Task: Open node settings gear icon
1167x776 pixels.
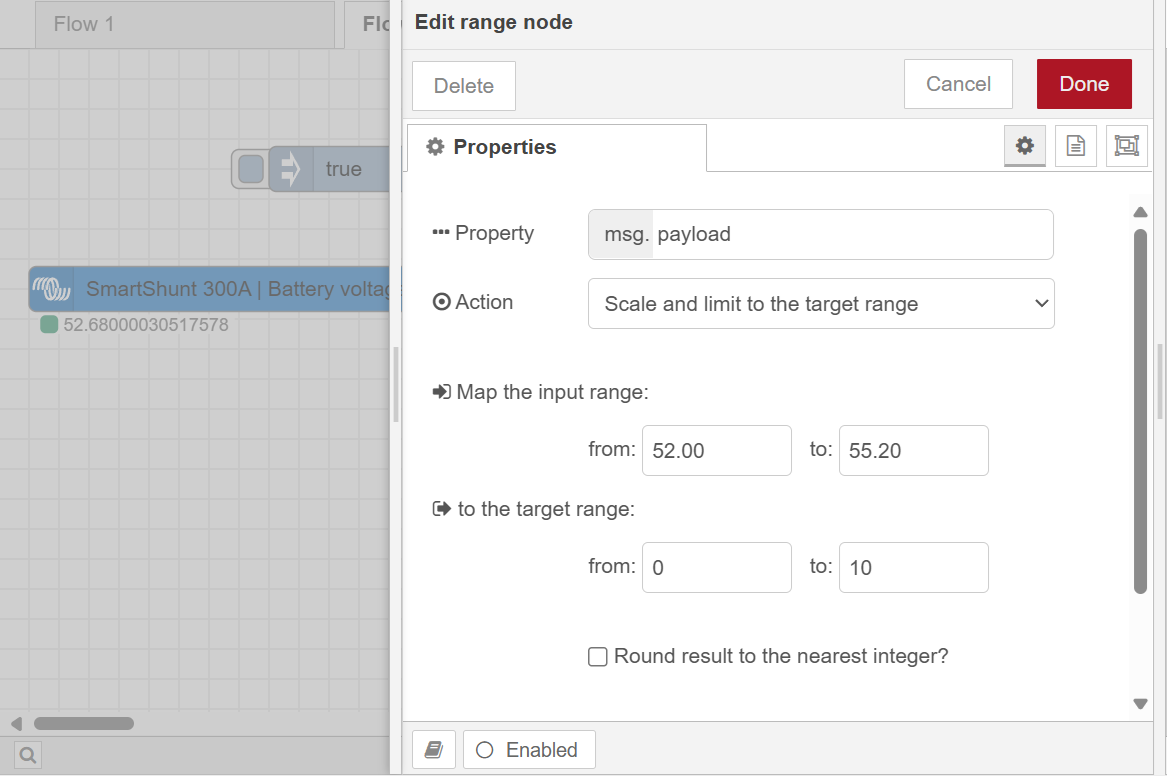Action: (x=1024, y=146)
